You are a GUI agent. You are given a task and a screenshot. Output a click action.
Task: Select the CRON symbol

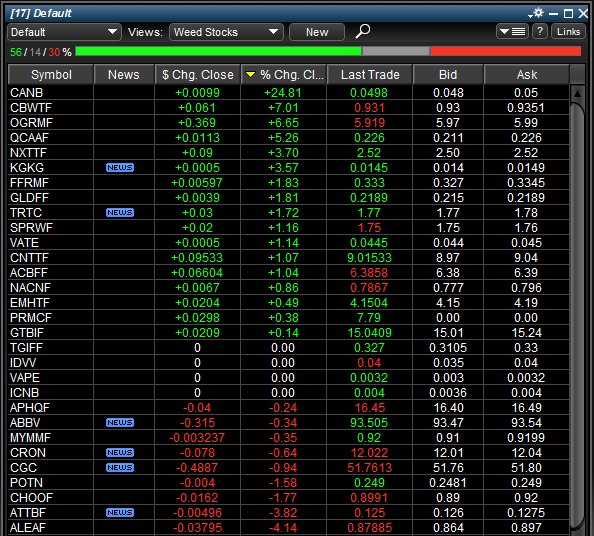(28, 453)
